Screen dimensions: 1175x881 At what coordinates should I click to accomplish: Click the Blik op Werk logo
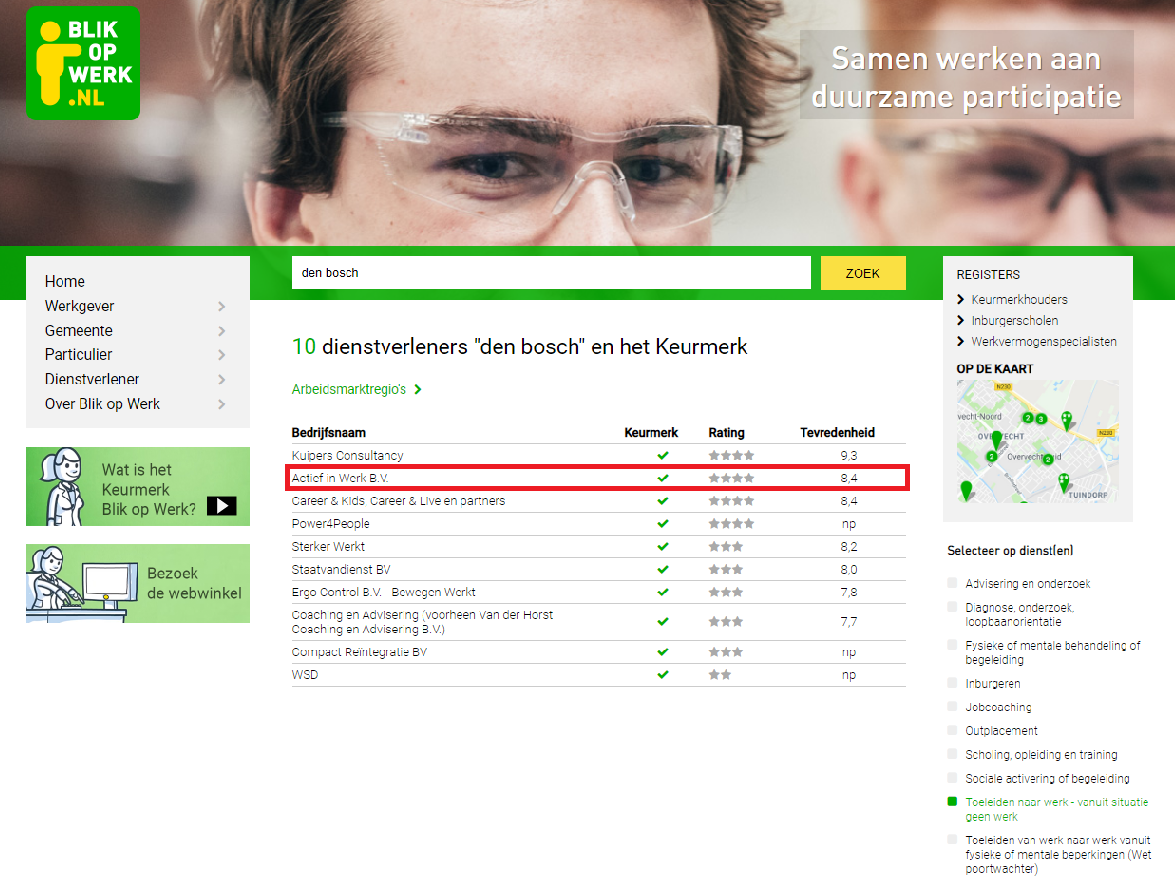[83, 62]
